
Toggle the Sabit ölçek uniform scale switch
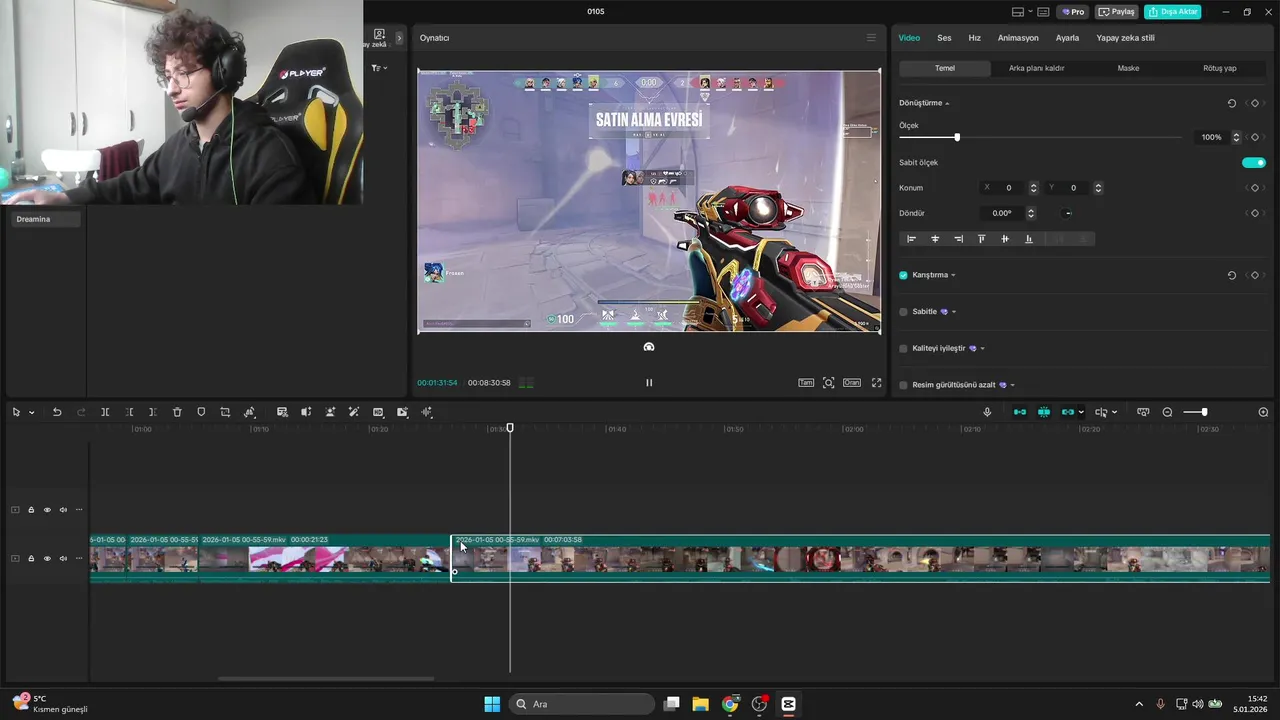click(x=1254, y=162)
